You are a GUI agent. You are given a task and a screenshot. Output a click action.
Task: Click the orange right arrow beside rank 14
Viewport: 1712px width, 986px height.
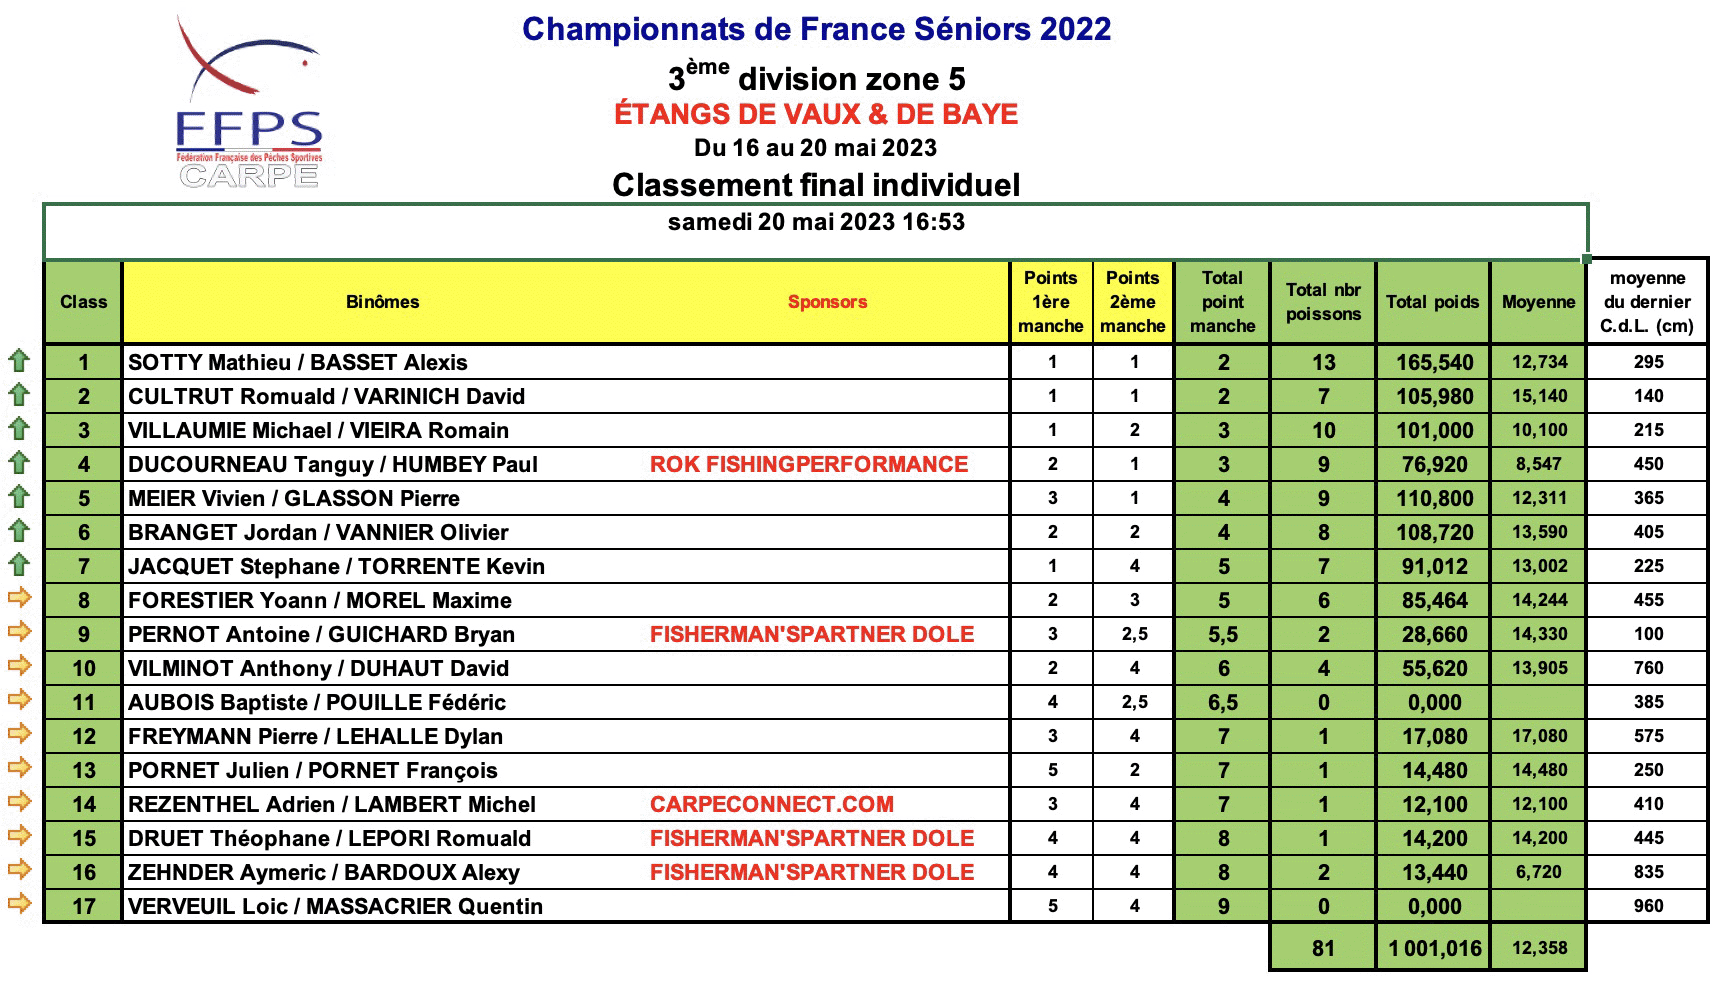[x=19, y=803]
